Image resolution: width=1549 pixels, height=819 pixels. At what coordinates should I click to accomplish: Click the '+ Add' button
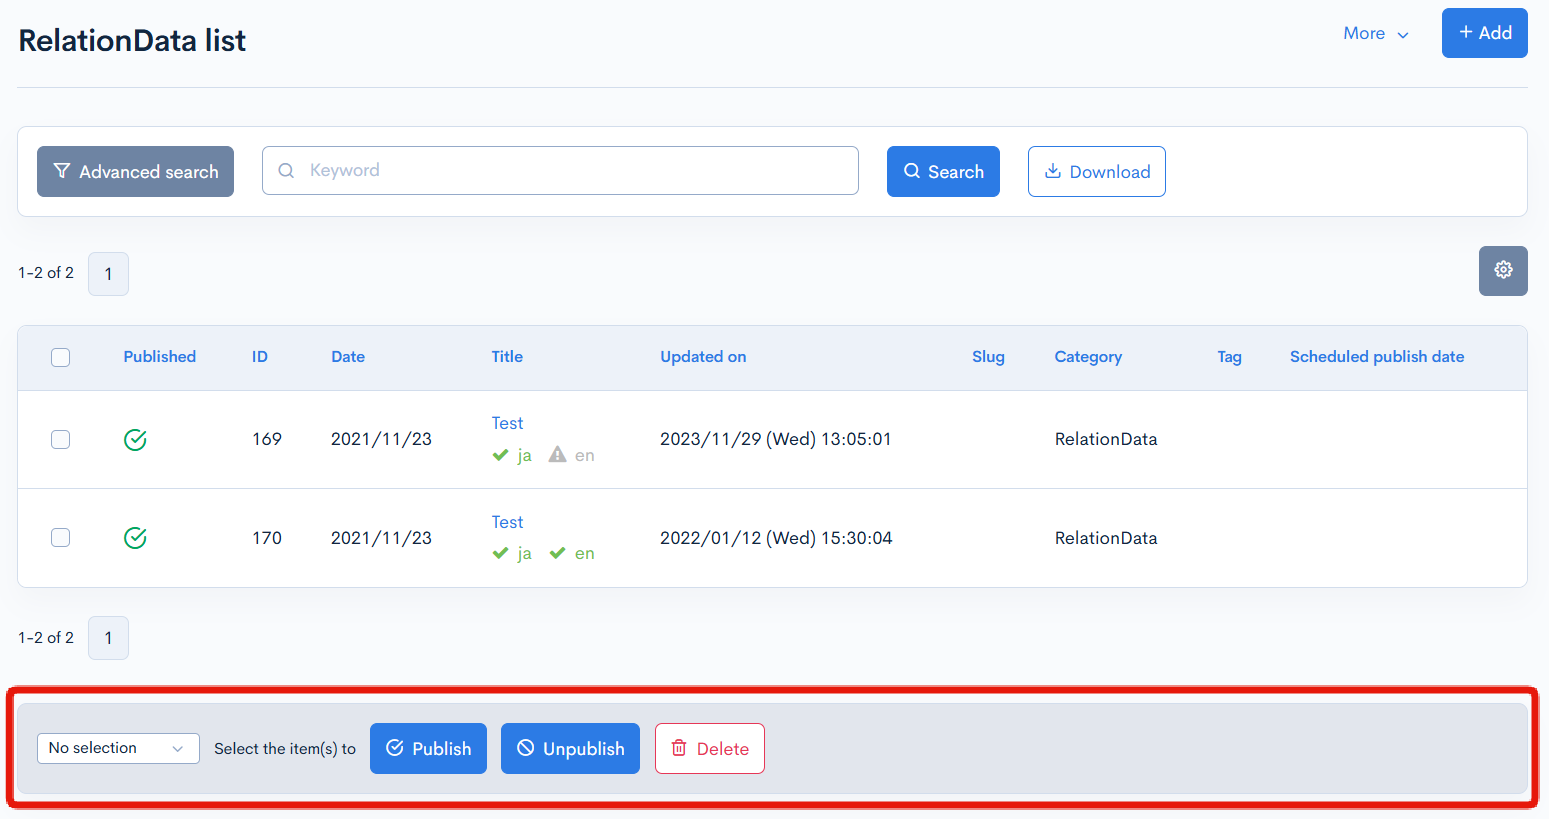point(1484,32)
